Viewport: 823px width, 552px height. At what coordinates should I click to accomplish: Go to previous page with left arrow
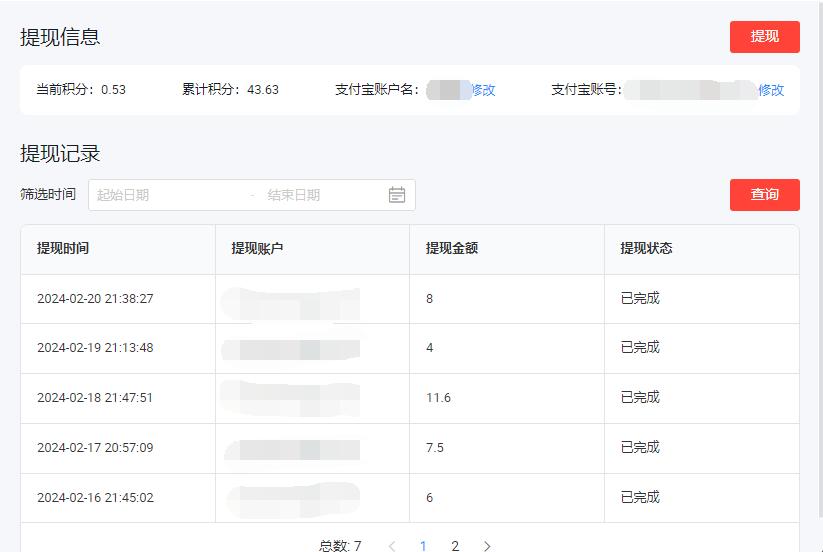click(392, 546)
